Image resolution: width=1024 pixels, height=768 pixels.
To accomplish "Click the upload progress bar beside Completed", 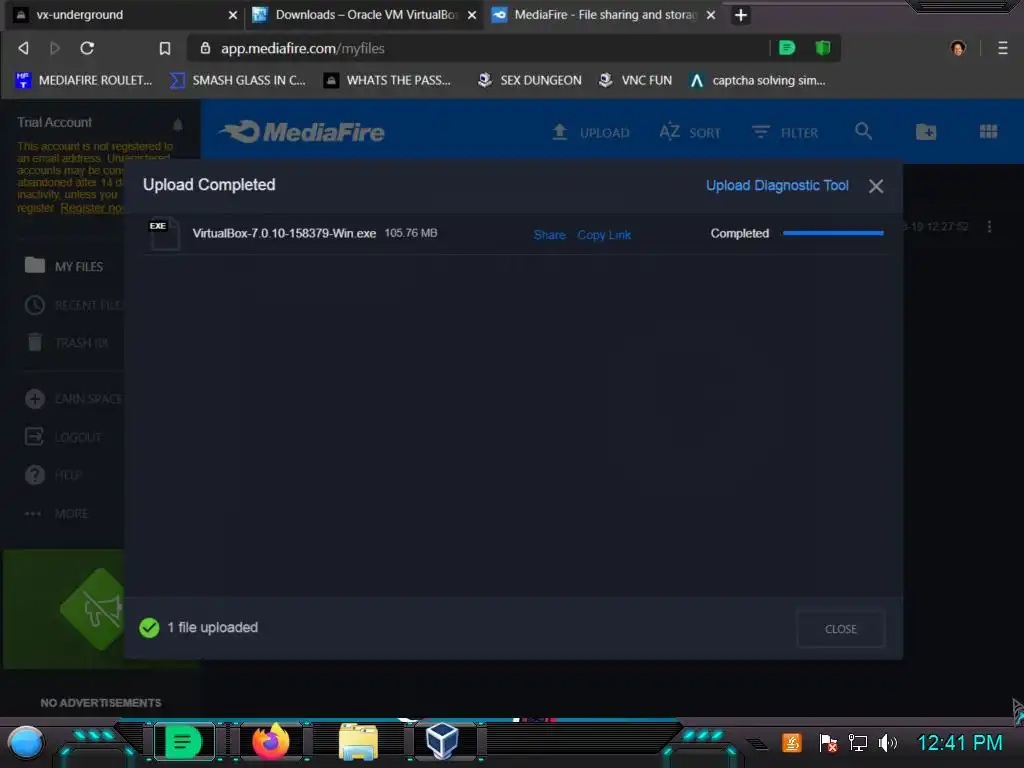I will pyautogui.click(x=833, y=233).
